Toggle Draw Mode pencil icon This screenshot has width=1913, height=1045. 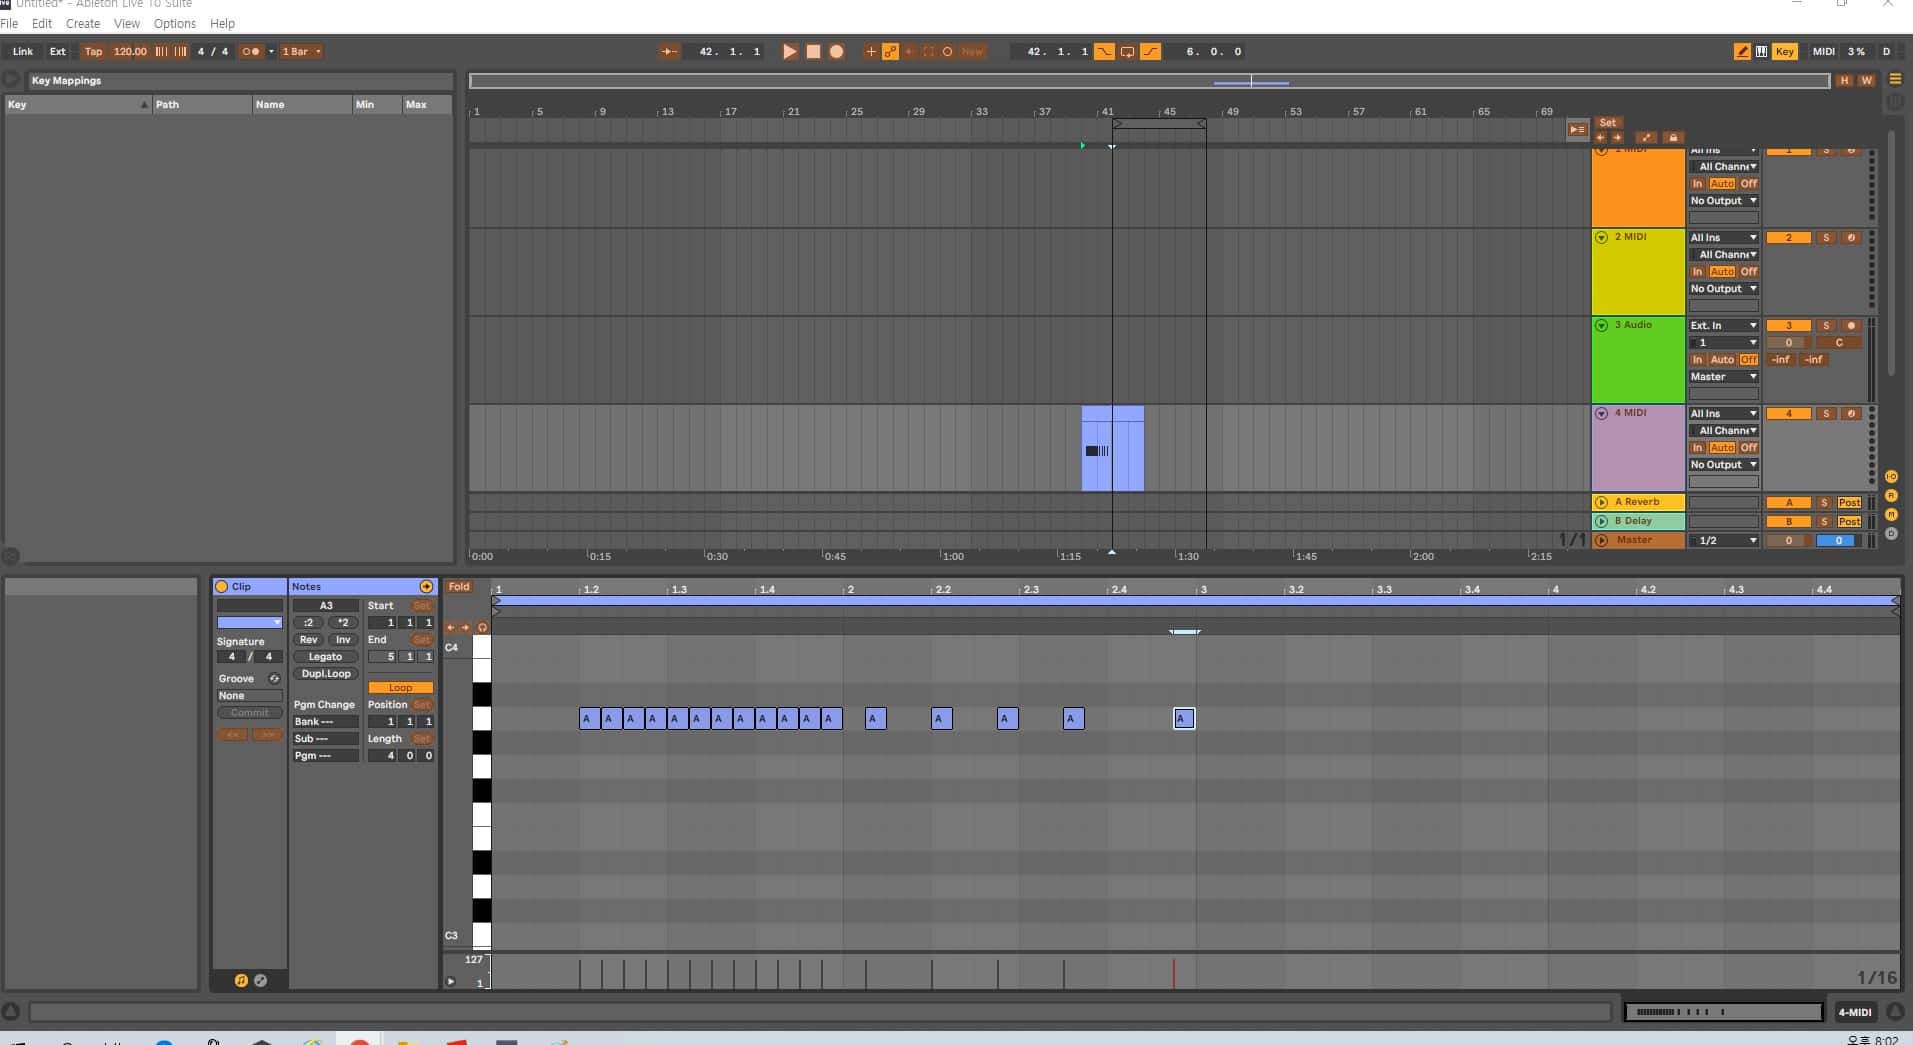(1742, 51)
